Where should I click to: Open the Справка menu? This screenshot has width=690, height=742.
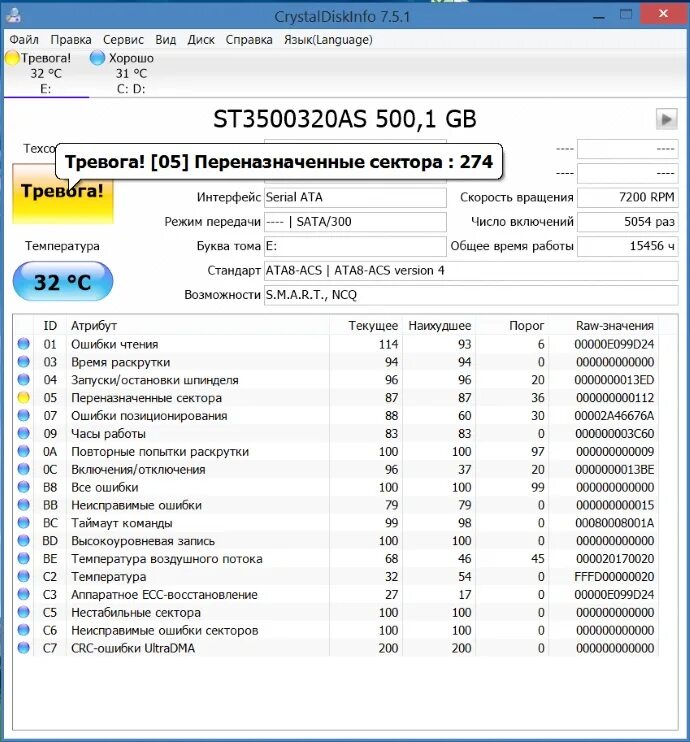point(249,40)
